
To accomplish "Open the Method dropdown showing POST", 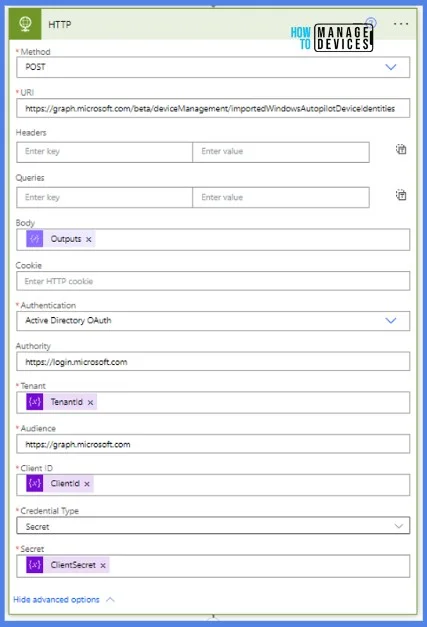I will [213, 67].
